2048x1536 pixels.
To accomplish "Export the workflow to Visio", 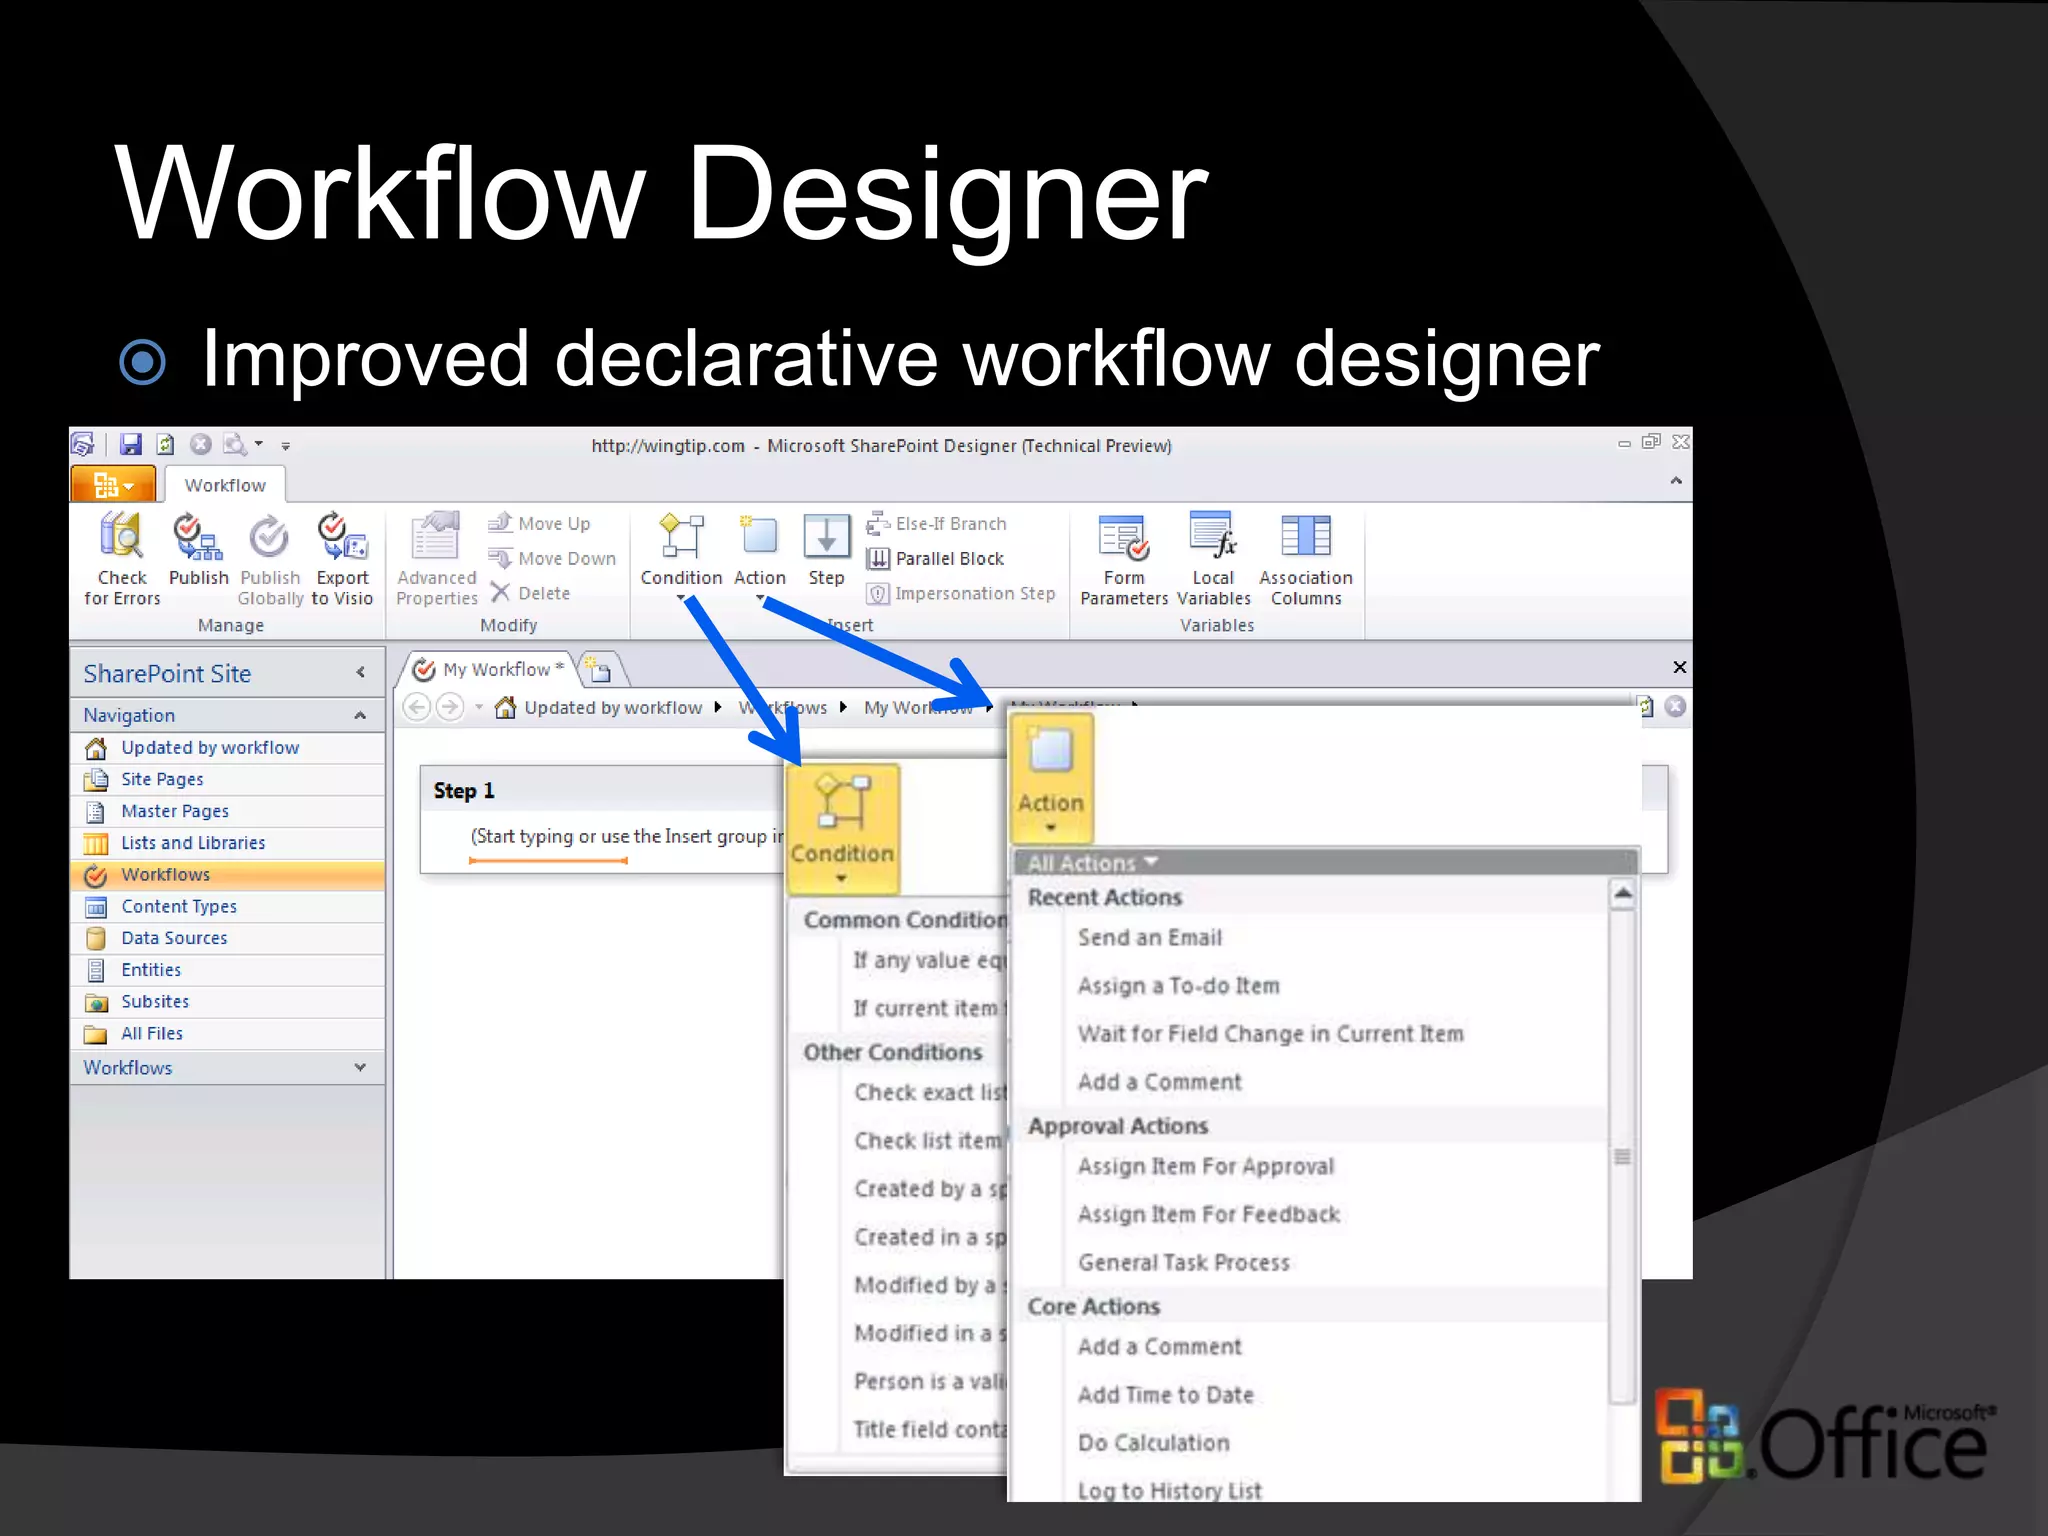I will 342,558.
